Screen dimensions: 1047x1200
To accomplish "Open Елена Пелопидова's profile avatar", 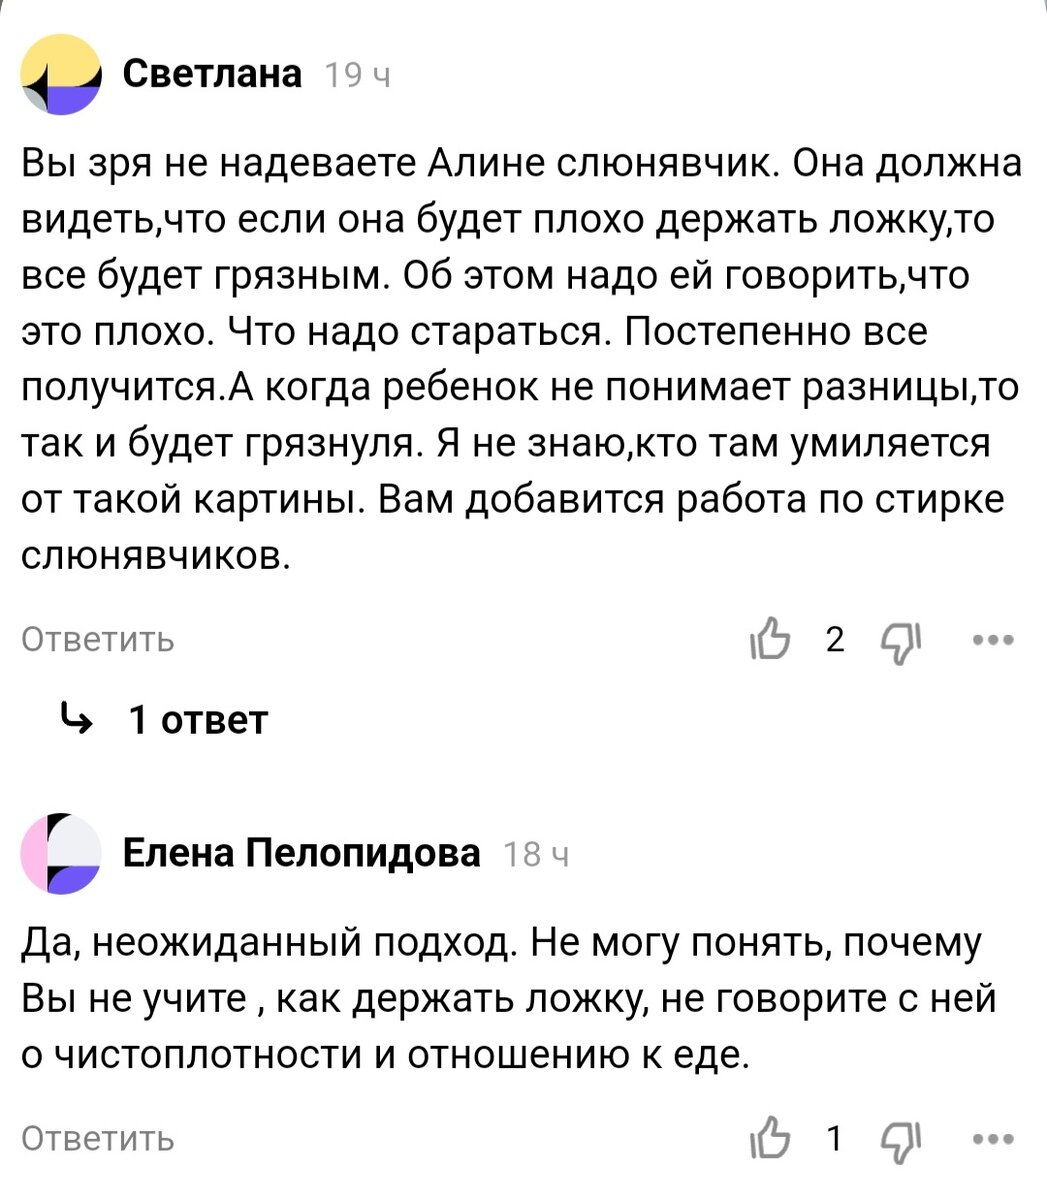I will tap(64, 853).
